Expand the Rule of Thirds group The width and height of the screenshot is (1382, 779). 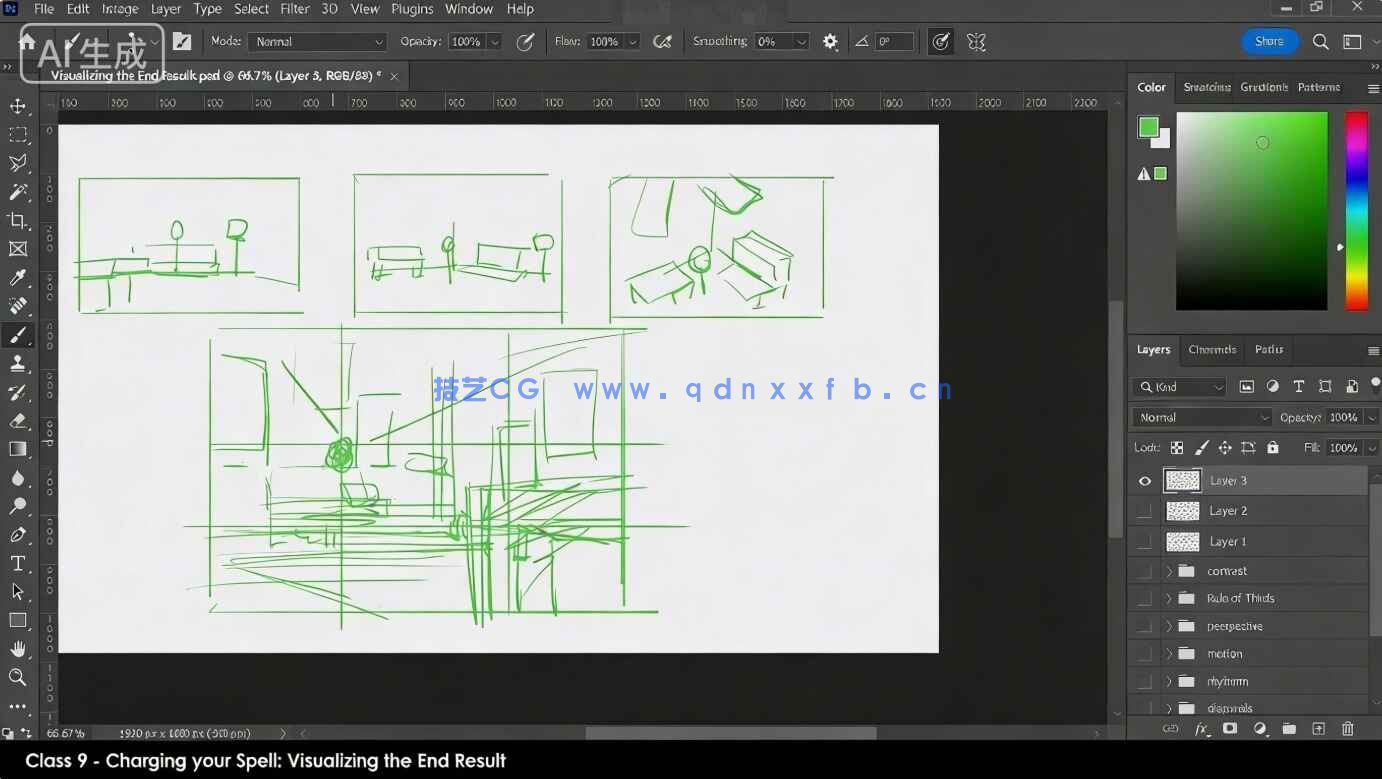1168,599
